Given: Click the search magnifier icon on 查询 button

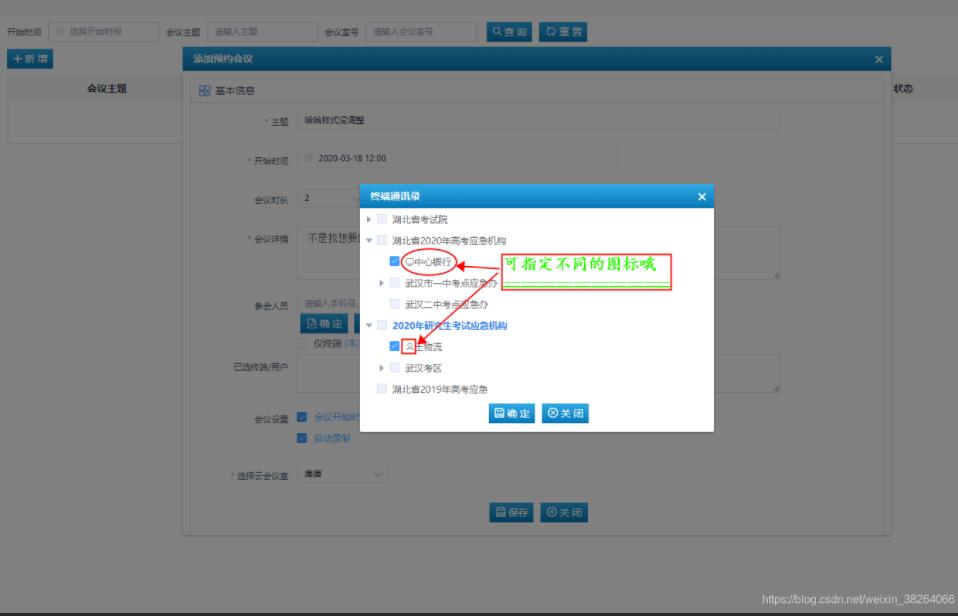Looking at the screenshot, I should [499, 30].
